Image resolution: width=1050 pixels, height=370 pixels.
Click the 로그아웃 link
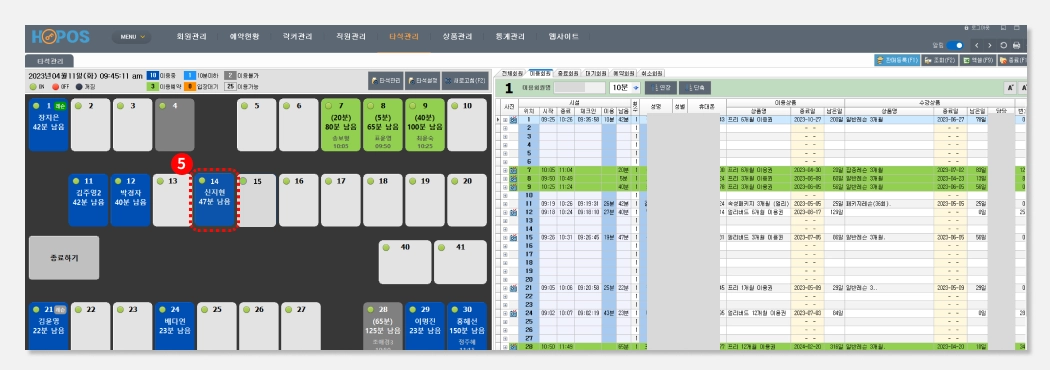pos(976,28)
